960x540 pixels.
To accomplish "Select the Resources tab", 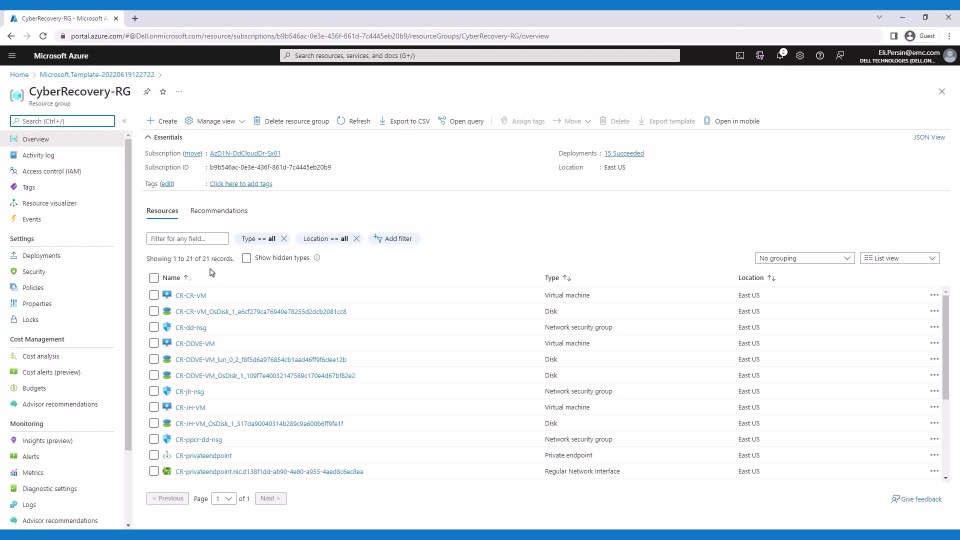I will (162, 211).
